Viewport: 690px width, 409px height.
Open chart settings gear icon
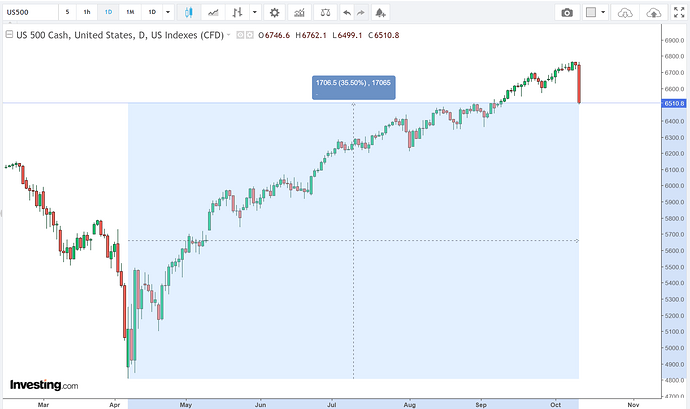click(x=274, y=12)
